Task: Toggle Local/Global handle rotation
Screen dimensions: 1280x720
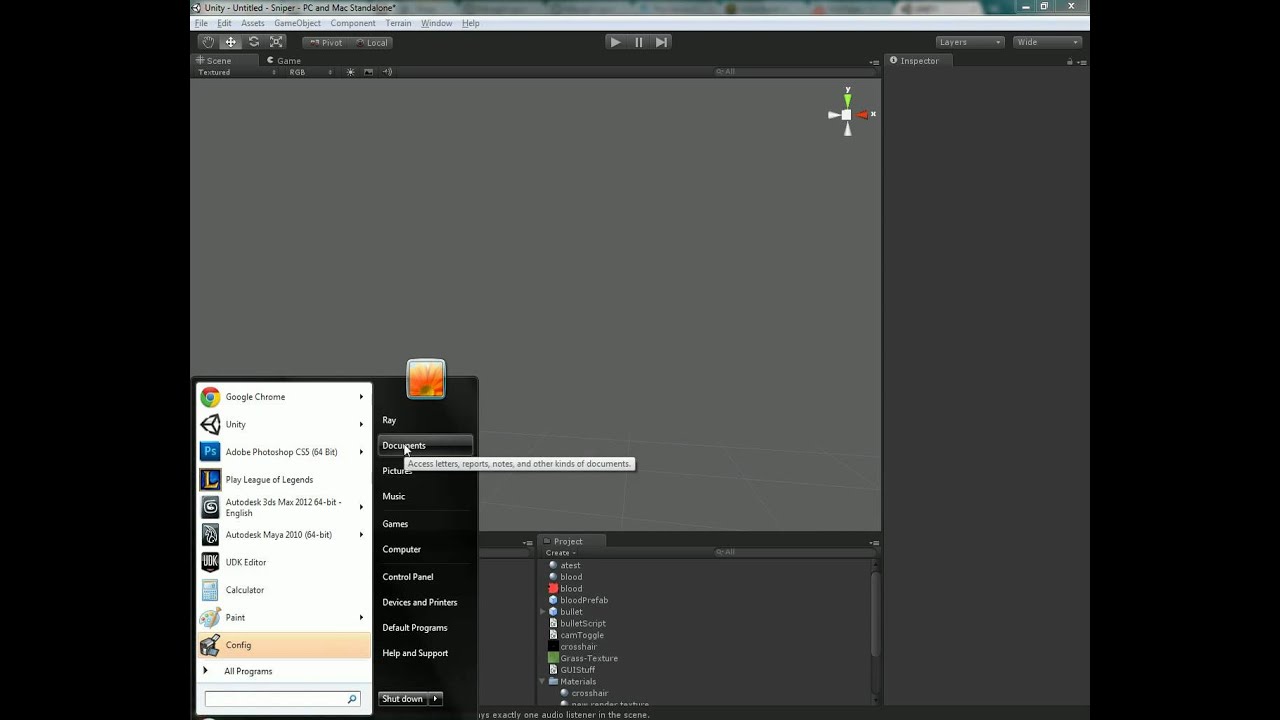Action: [x=371, y=42]
